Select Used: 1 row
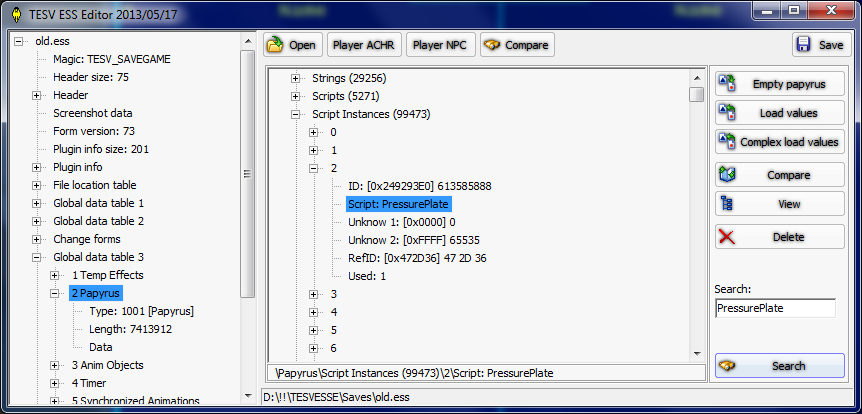The height and width of the screenshot is (414, 862). click(x=367, y=277)
